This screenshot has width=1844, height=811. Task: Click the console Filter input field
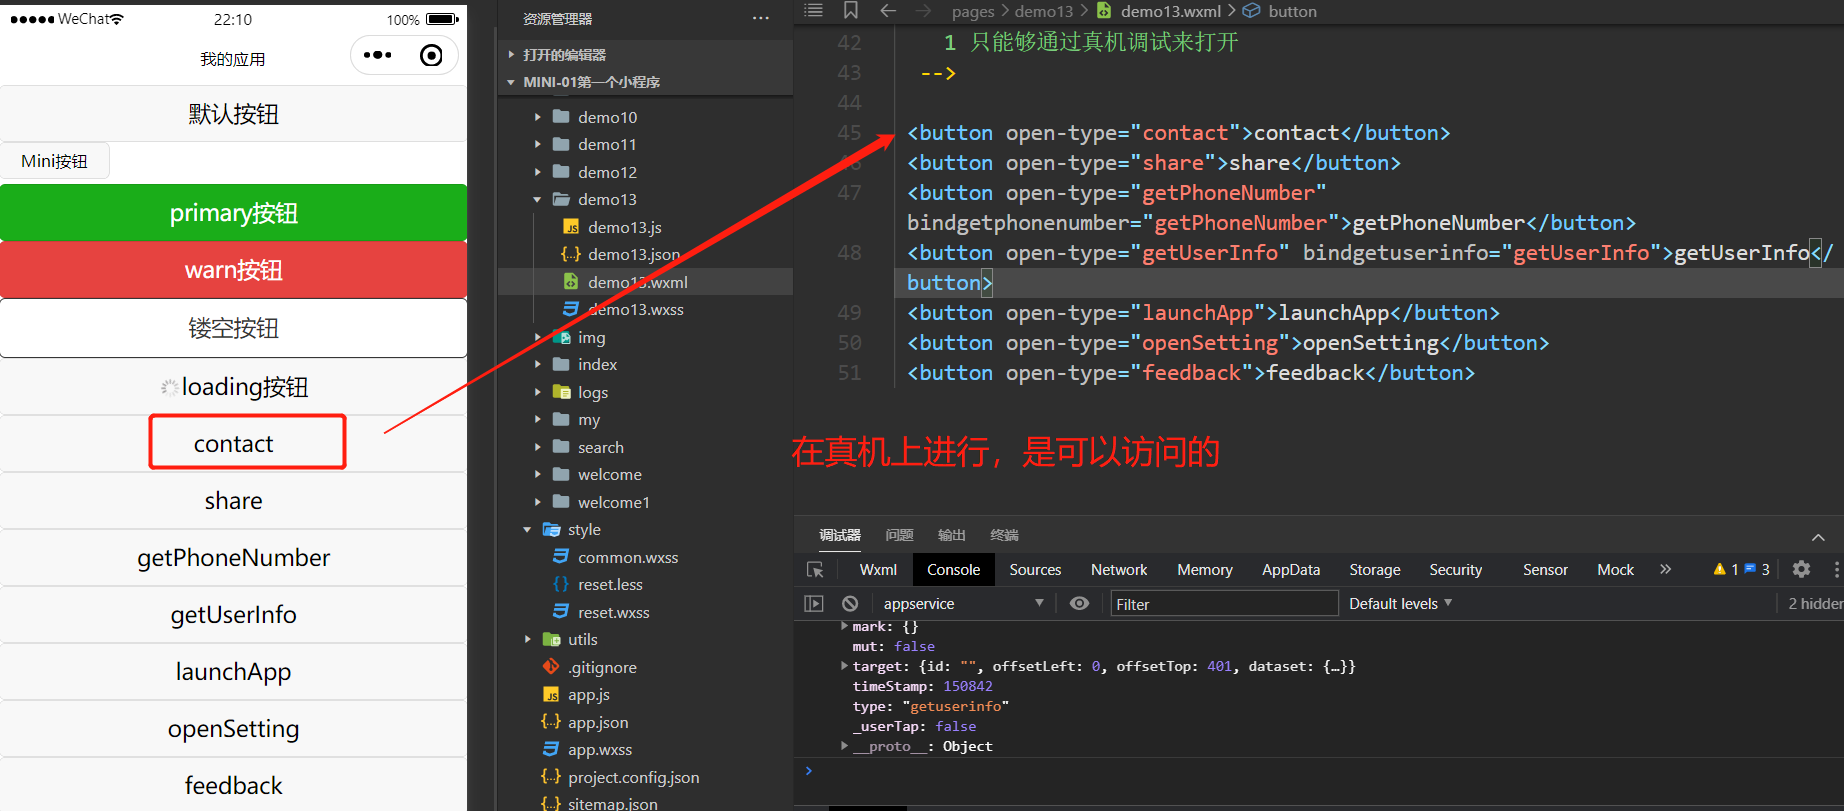pos(1224,604)
